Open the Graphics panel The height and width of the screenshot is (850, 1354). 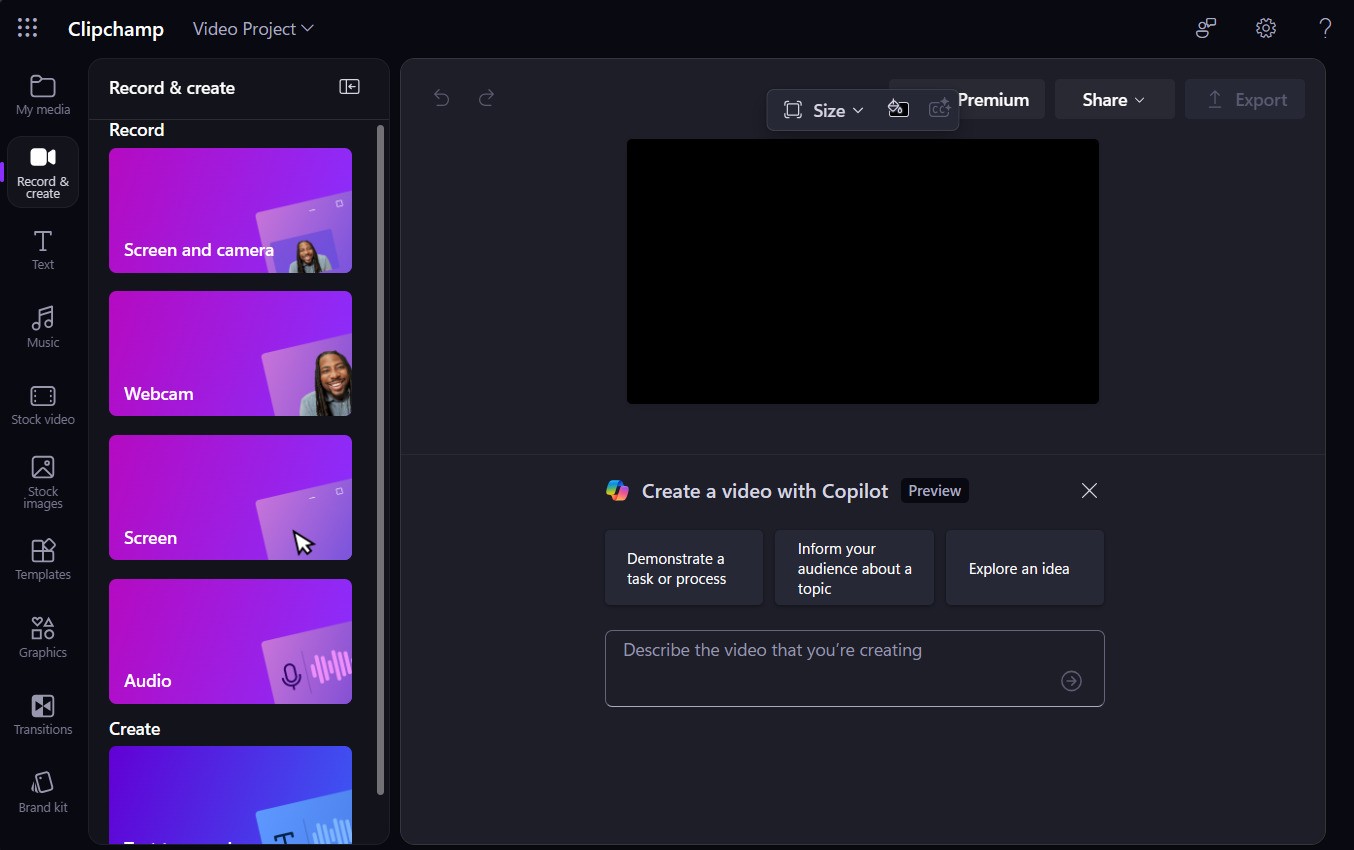pos(42,637)
